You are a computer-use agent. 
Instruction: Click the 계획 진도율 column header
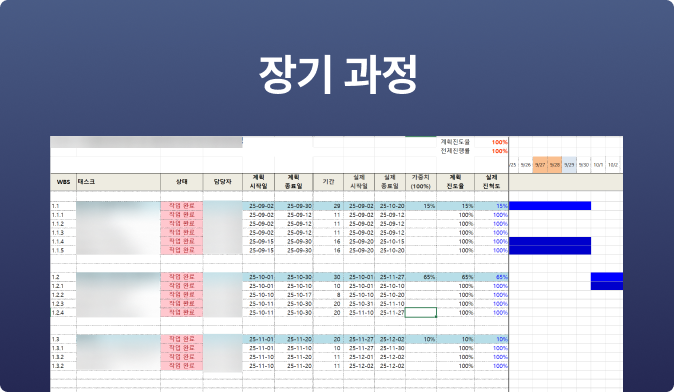(x=455, y=182)
